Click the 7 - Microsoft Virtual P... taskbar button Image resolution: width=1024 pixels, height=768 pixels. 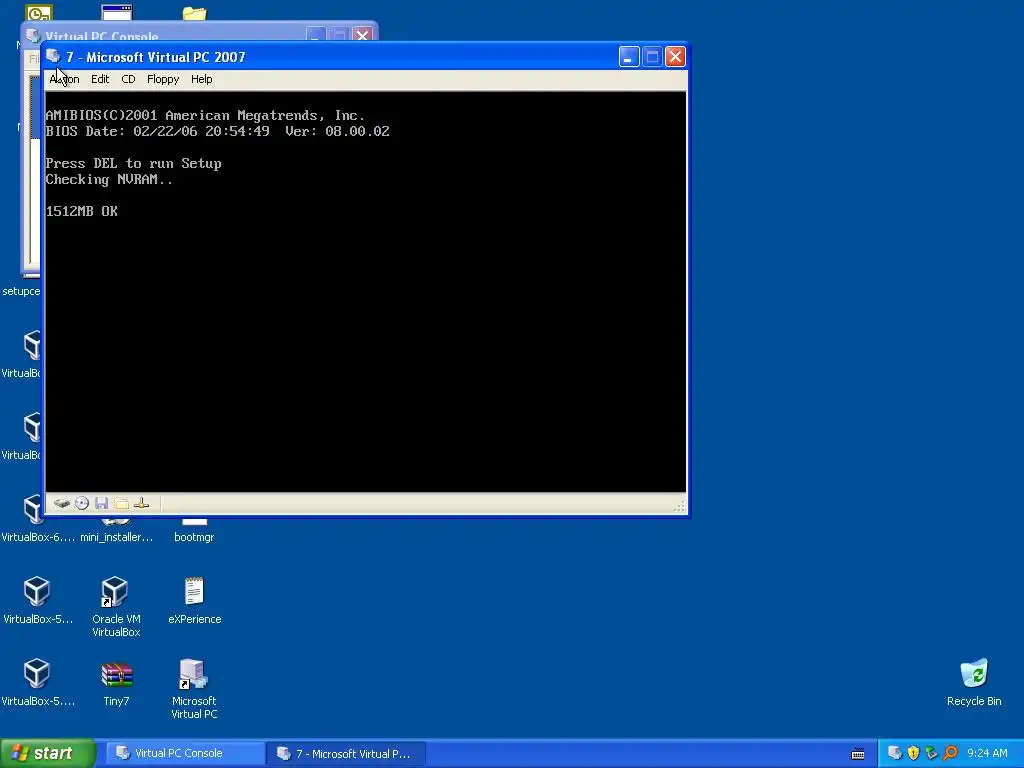coord(346,753)
